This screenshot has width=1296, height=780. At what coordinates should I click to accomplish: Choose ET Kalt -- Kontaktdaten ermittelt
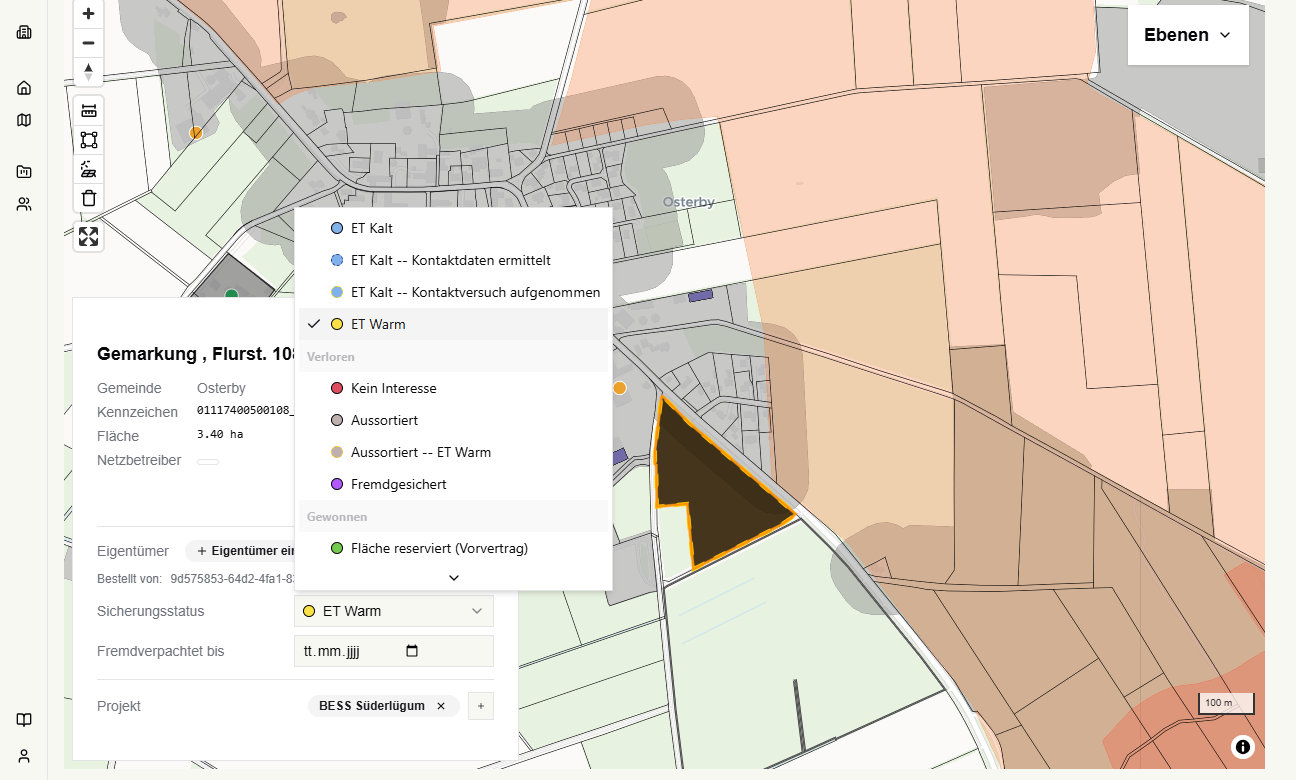pos(454,260)
